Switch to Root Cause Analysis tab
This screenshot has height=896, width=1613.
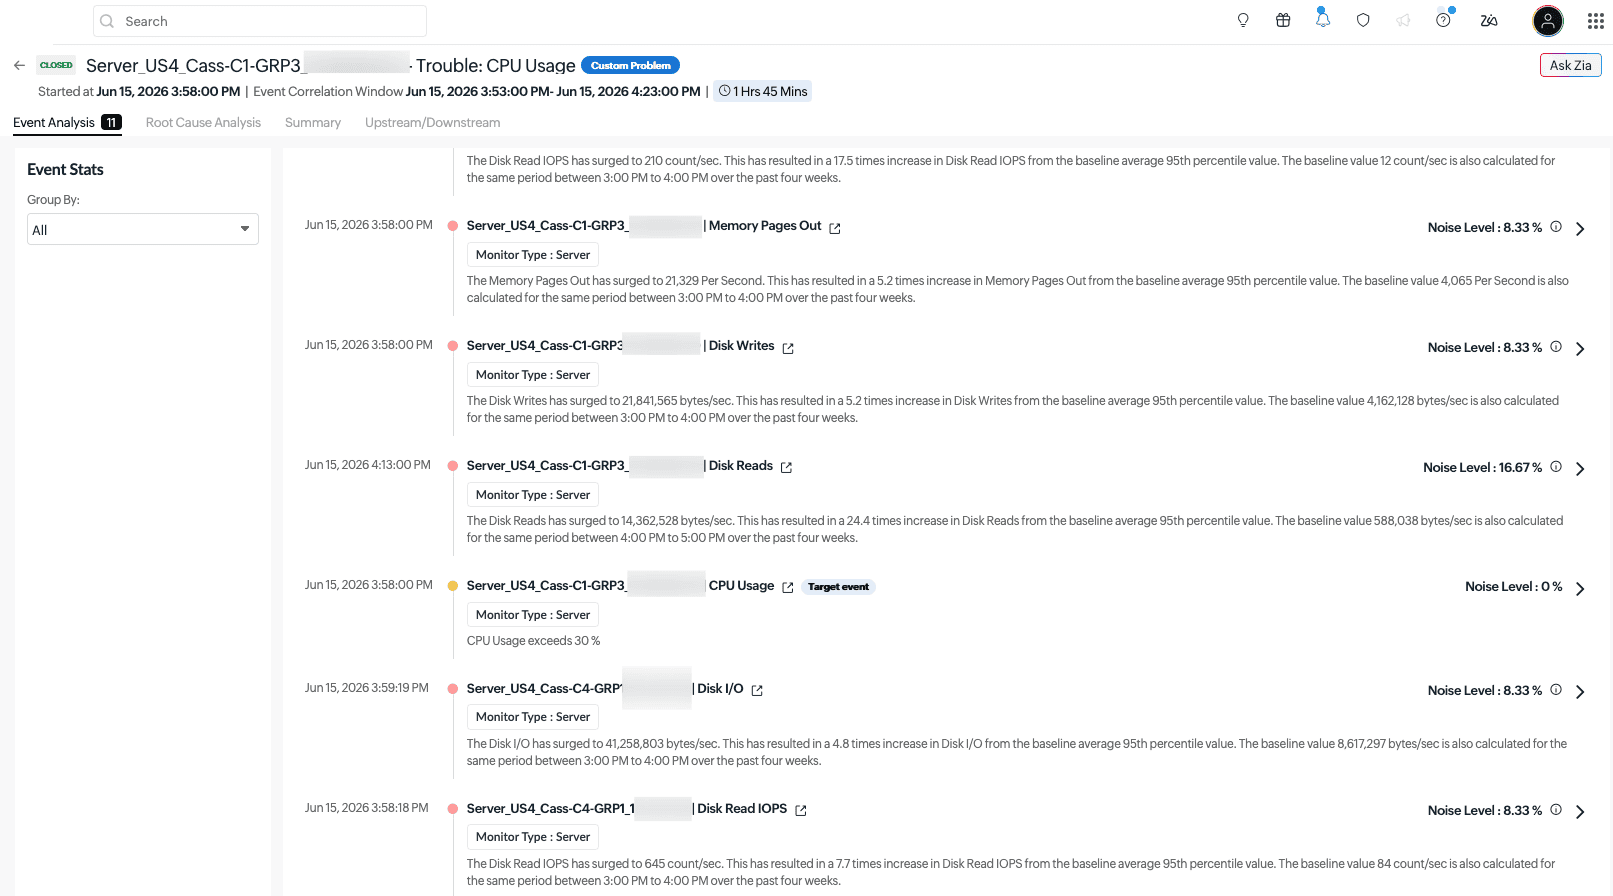pos(203,123)
